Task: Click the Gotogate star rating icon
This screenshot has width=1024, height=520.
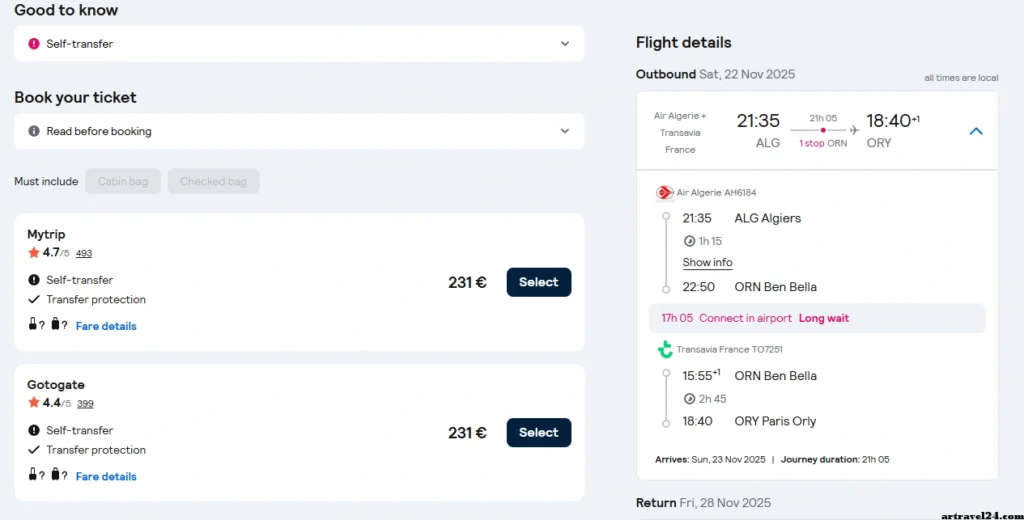Action: [34, 403]
